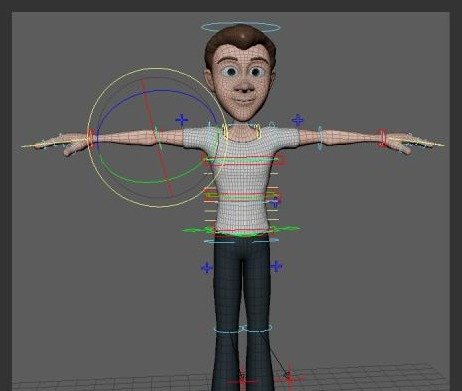Select light blue knee ring on image-right leg
Image resolution: width=462 pixels, height=391 pixels.
pos(258,329)
